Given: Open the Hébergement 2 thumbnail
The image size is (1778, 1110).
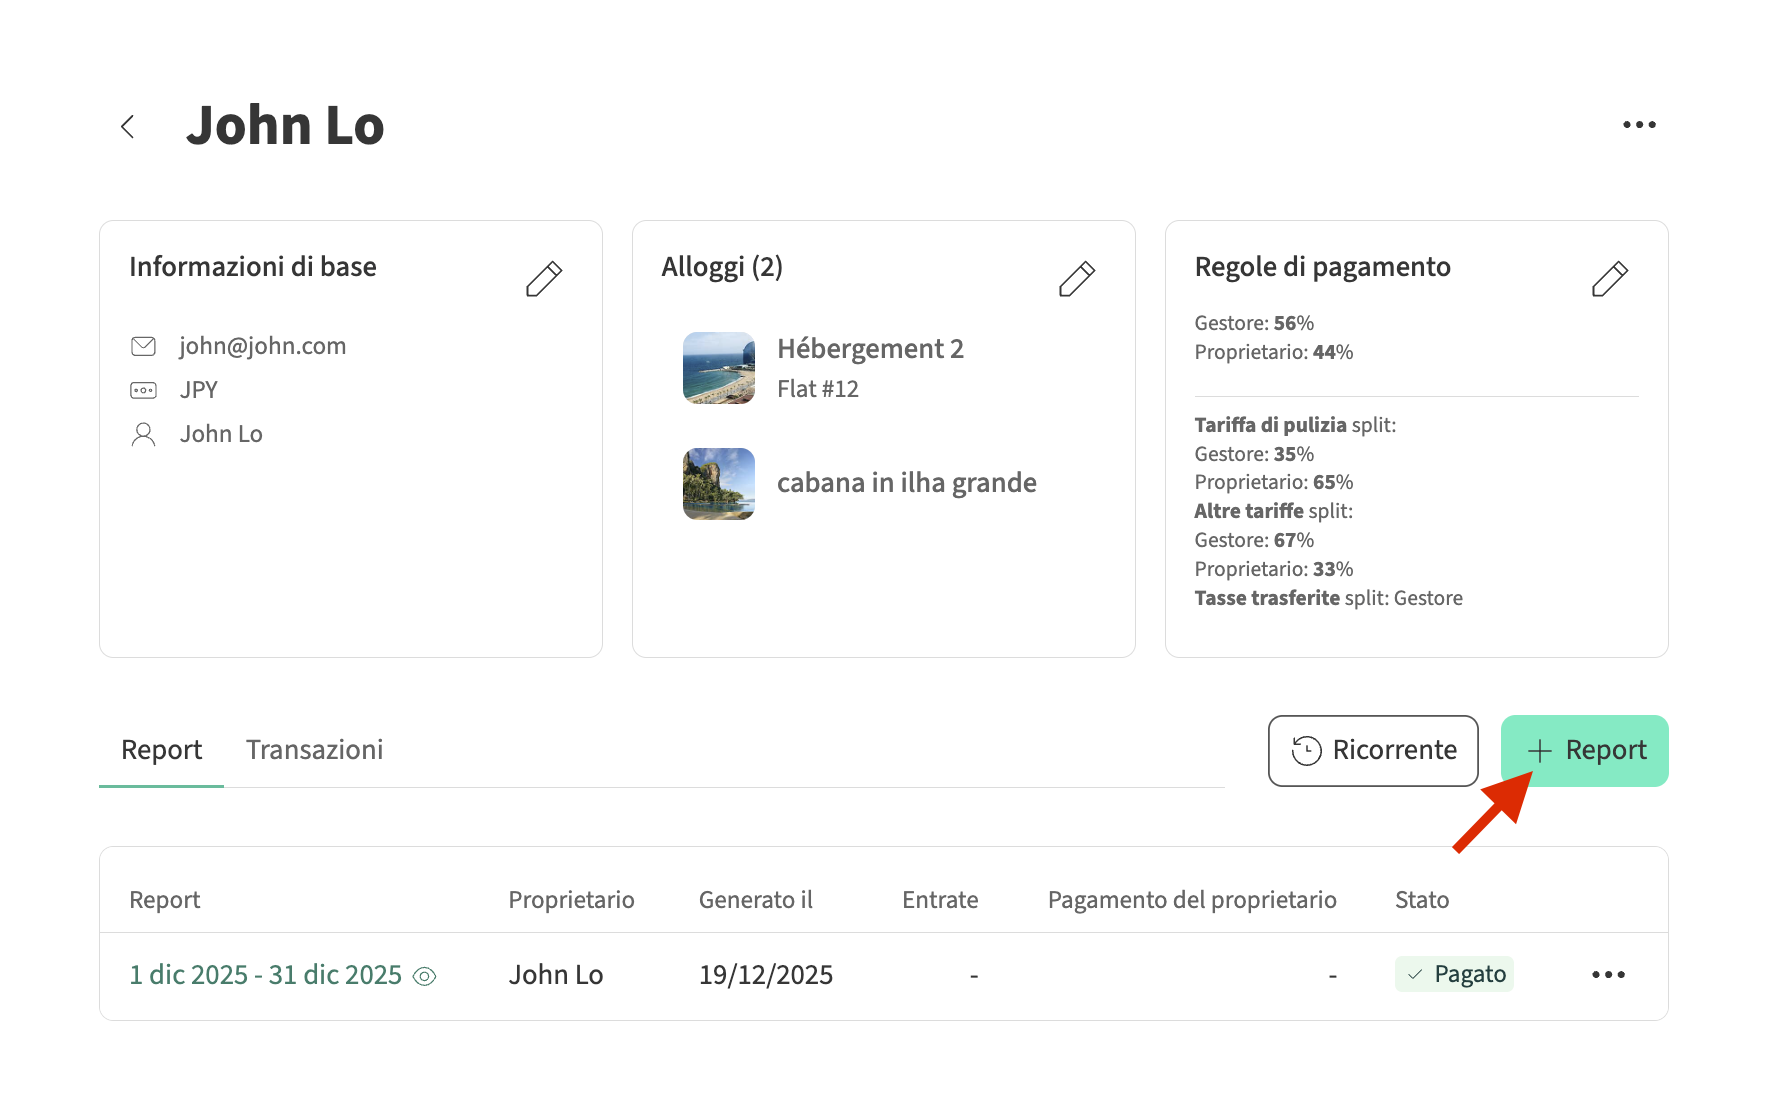Looking at the screenshot, I should point(718,368).
